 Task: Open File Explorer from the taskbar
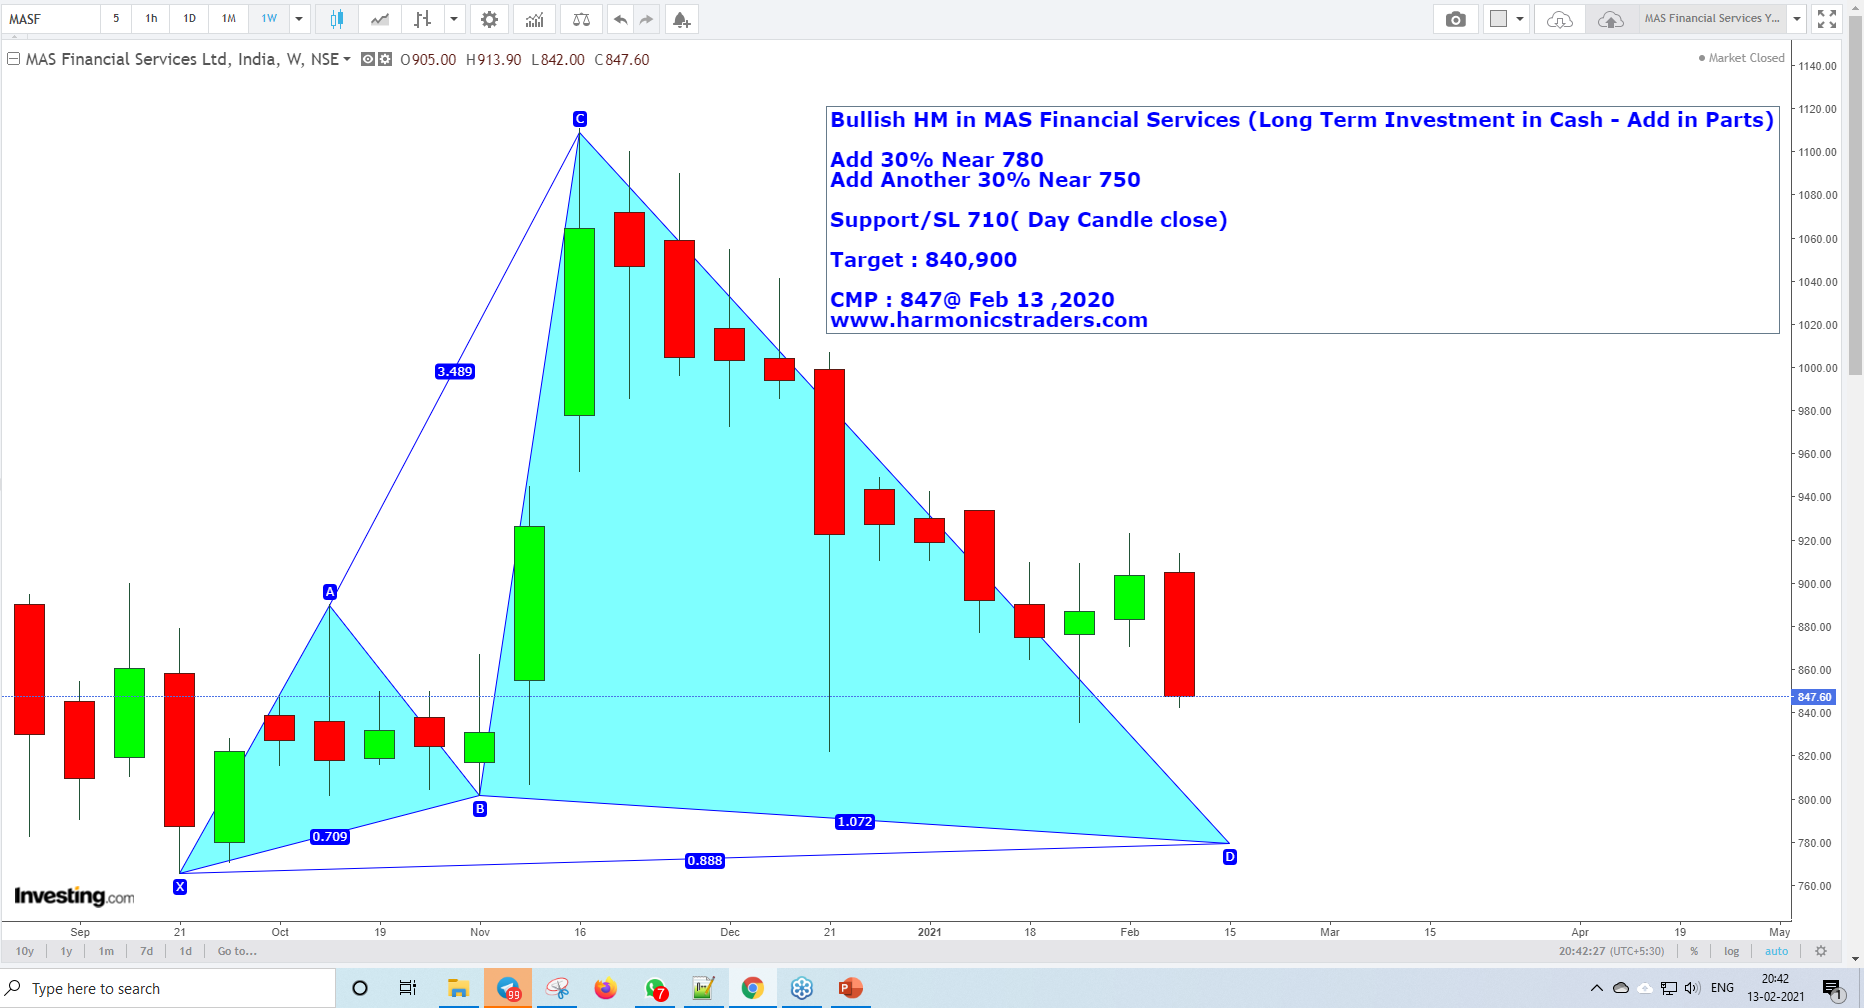458,988
